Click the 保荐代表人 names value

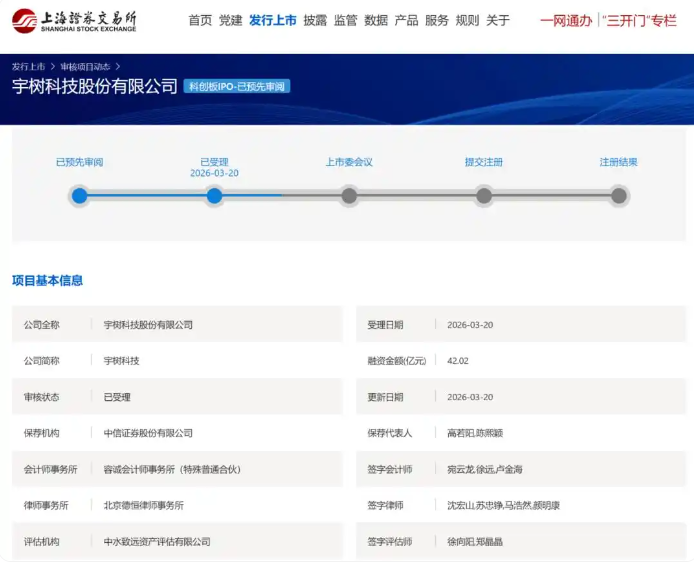475,433
